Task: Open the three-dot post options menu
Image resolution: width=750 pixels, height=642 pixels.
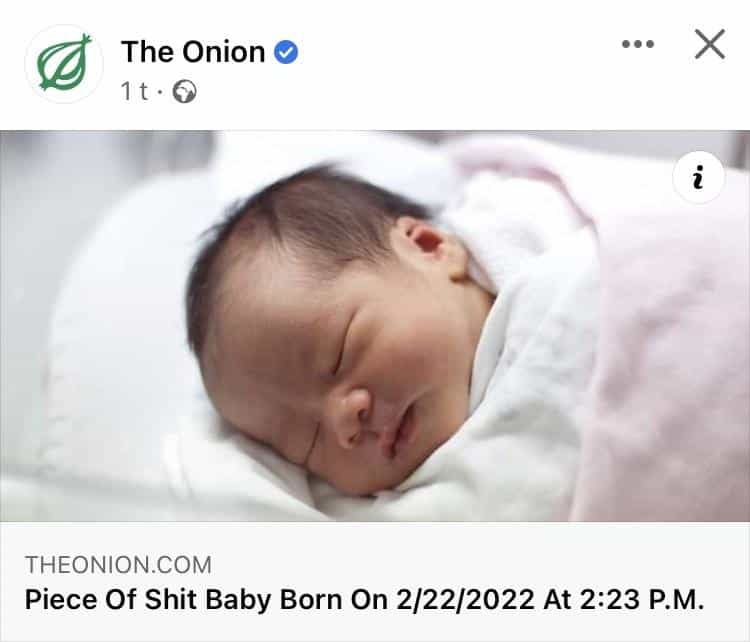Action: coord(637,44)
